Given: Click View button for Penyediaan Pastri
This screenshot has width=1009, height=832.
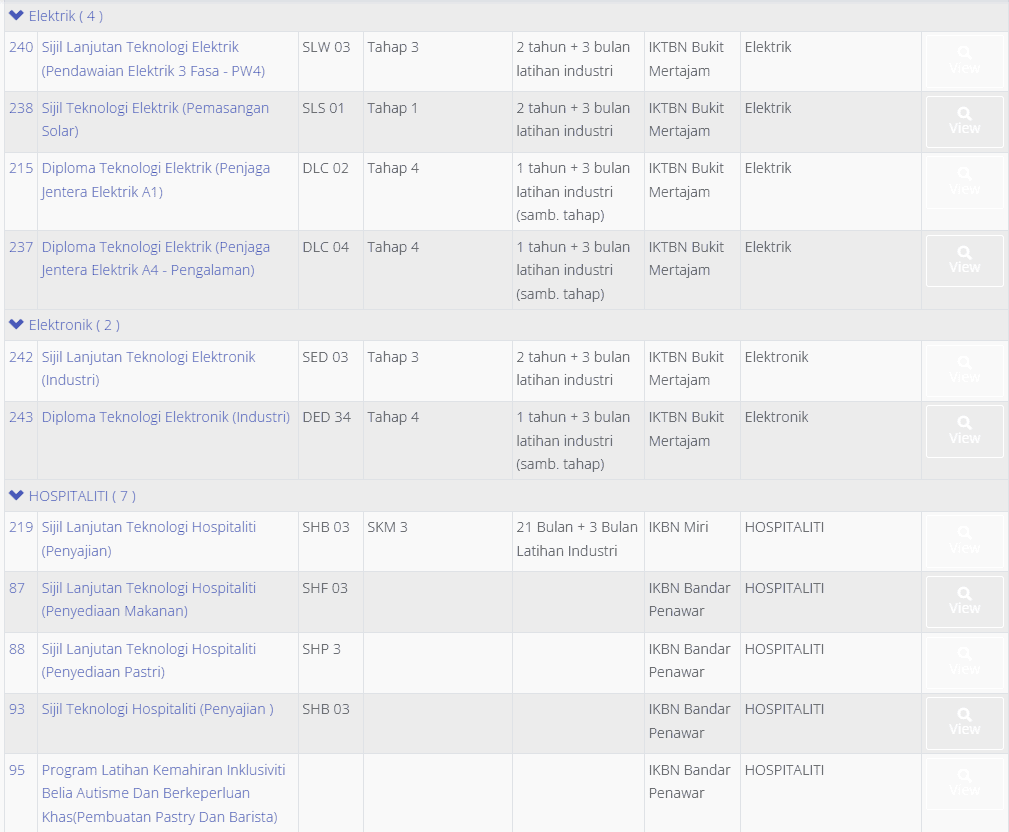Looking at the screenshot, I should tap(964, 662).
